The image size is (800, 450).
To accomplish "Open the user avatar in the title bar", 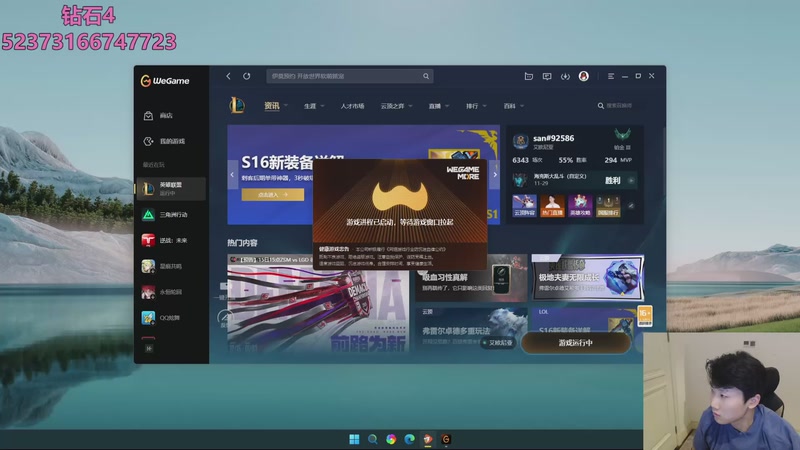I will click(x=584, y=76).
